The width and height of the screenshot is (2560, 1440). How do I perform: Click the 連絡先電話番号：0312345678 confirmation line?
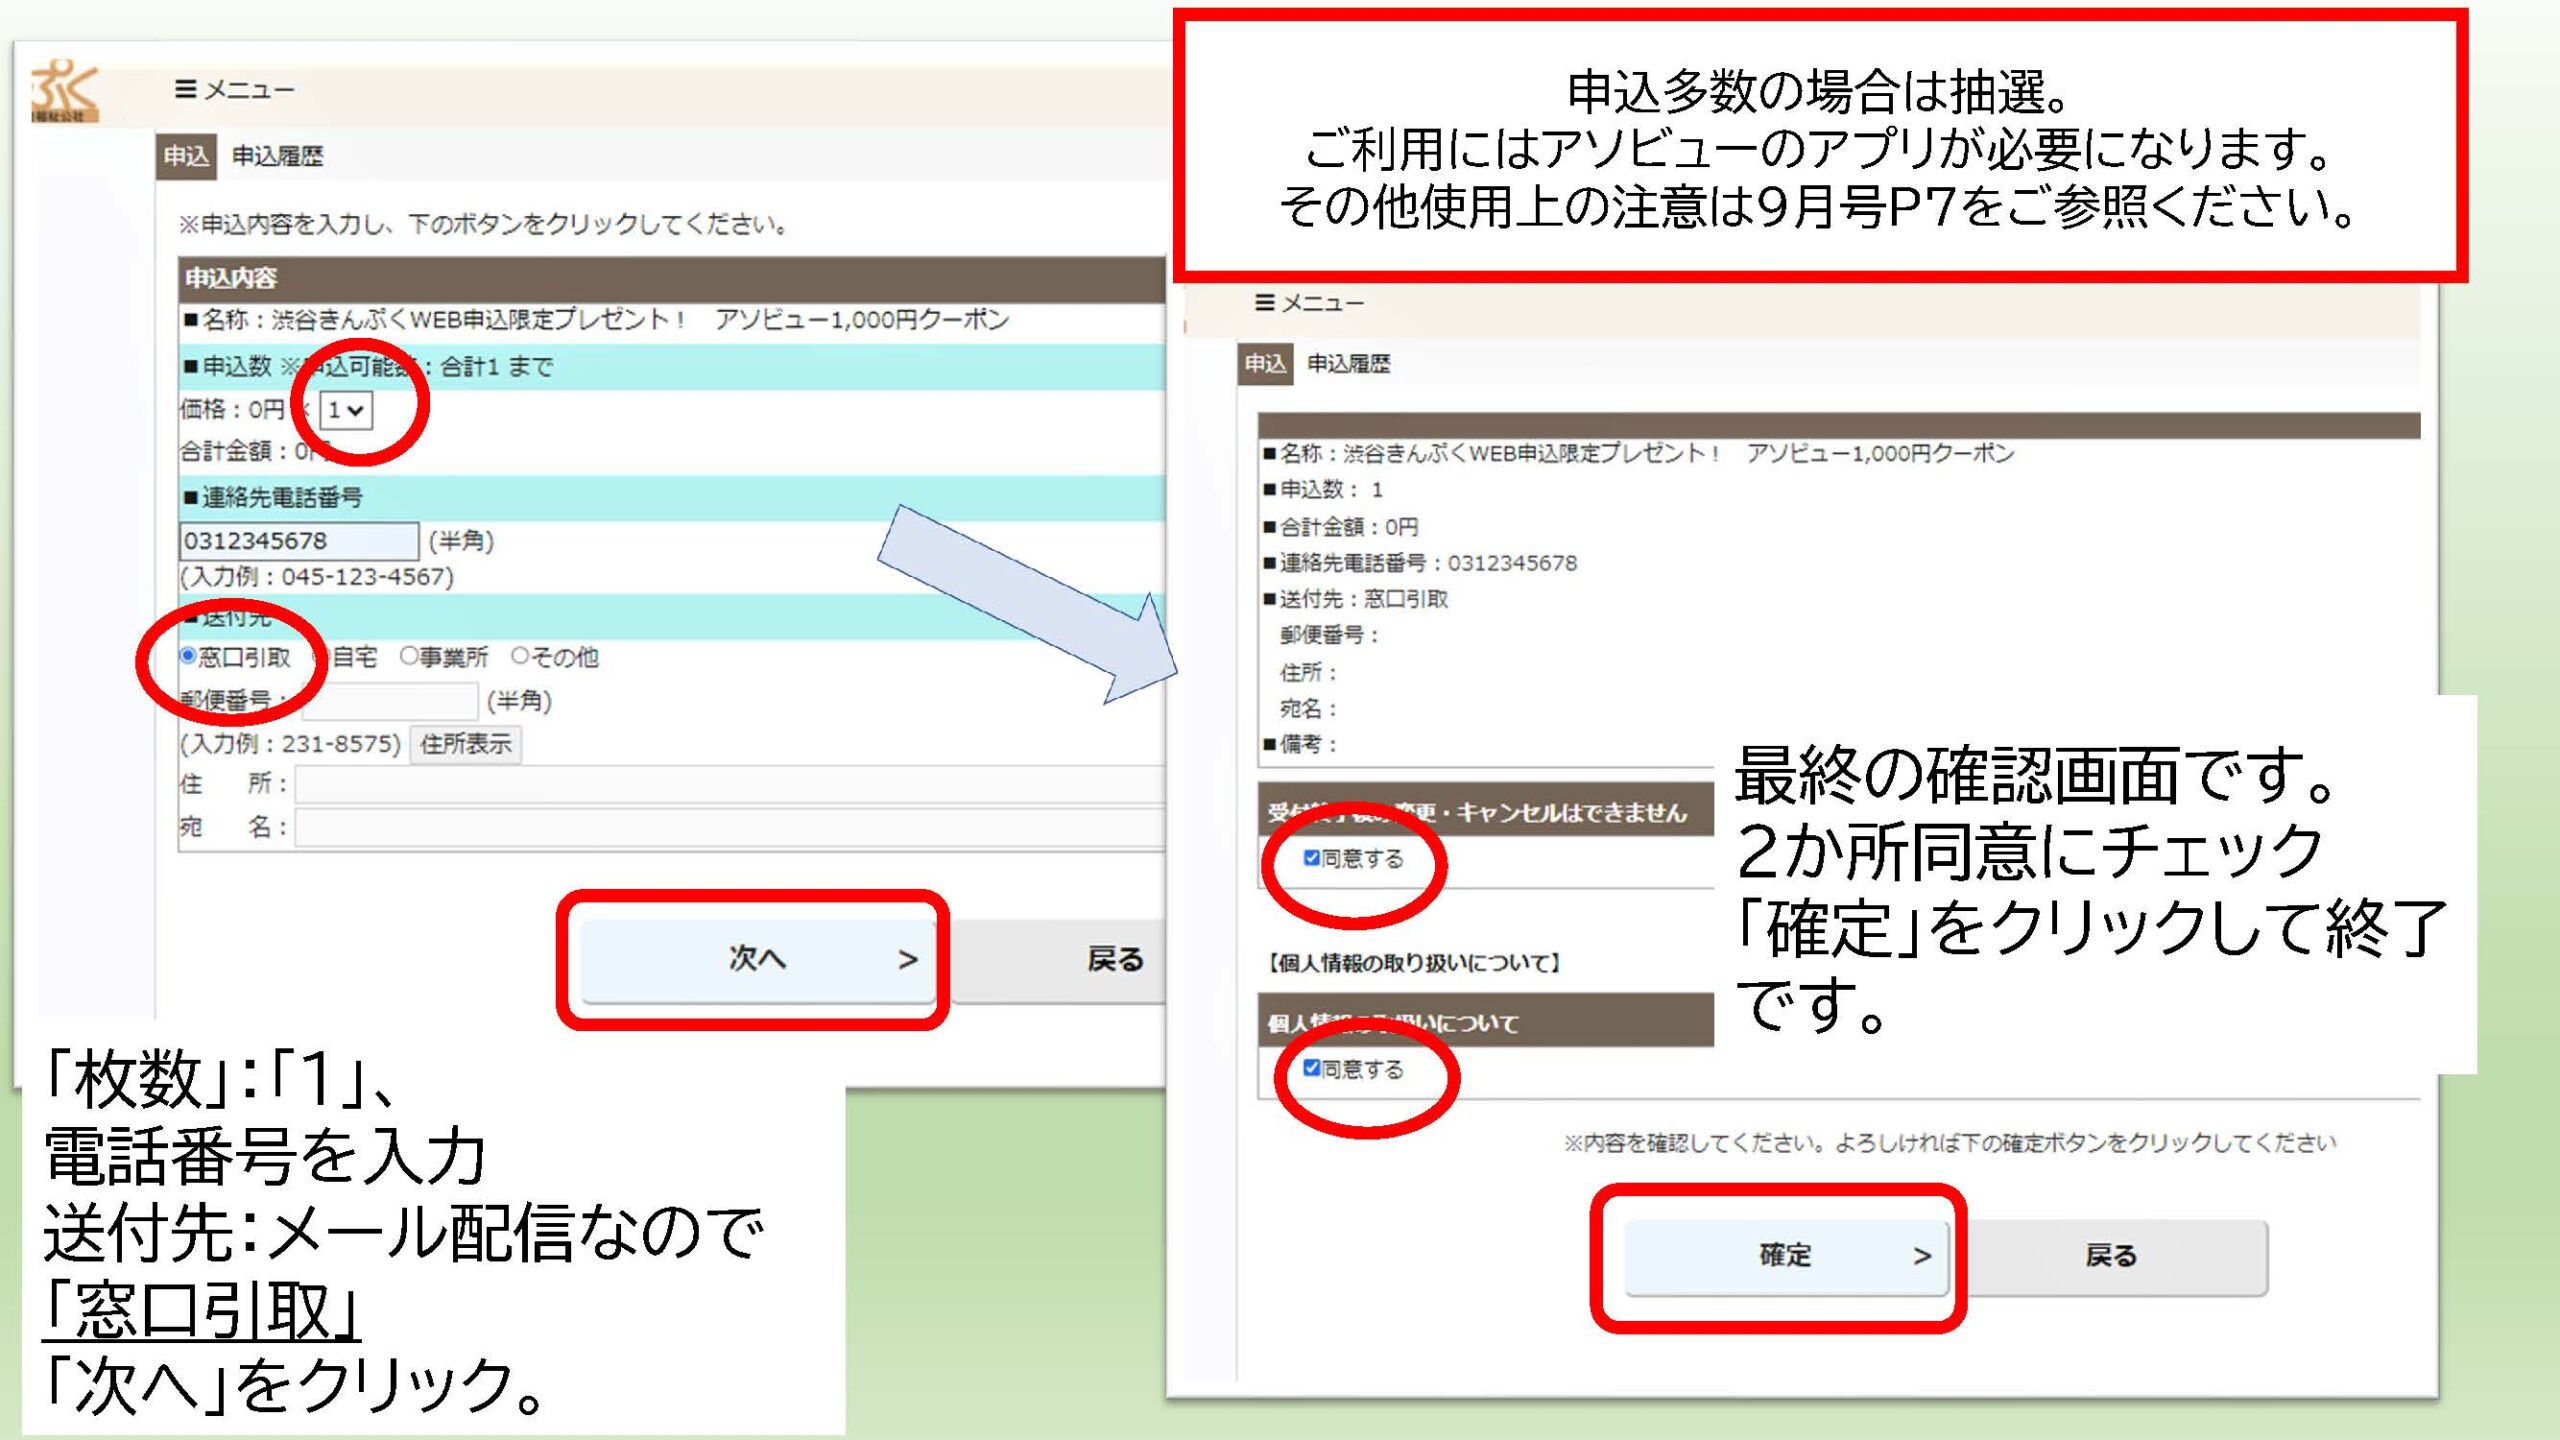point(1420,563)
